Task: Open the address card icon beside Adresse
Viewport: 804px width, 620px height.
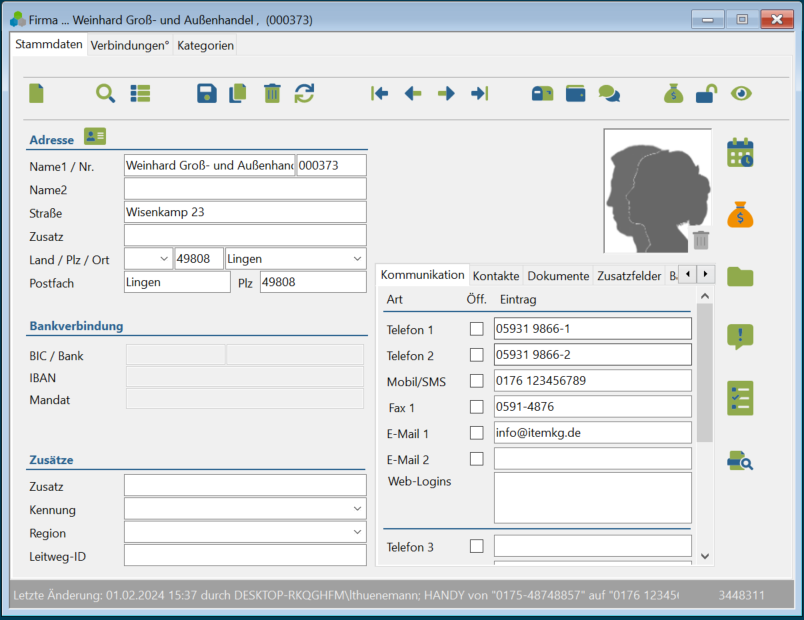Action: coord(95,136)
